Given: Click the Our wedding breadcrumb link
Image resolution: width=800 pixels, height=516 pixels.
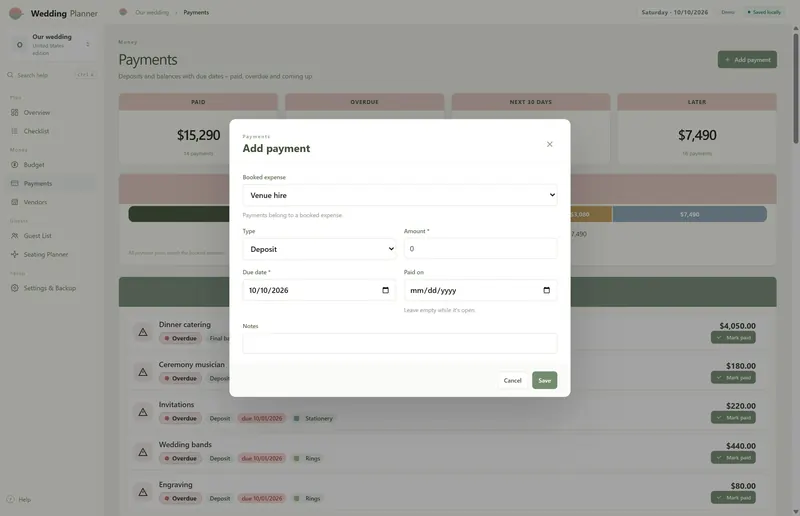Looking at the screenshot, I should [x=152, y=12].
